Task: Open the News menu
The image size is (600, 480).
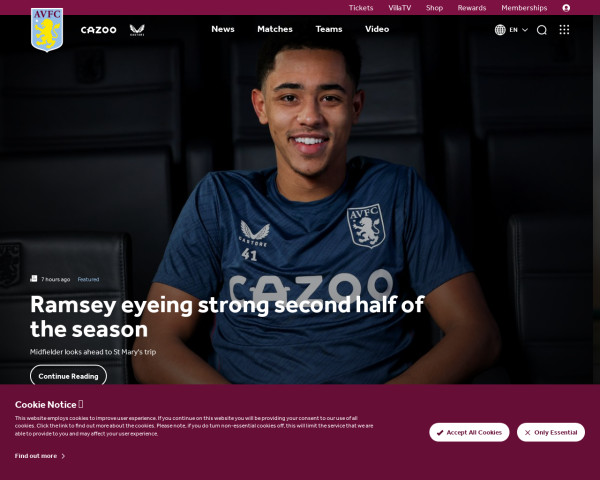Action: coord(223,29)
